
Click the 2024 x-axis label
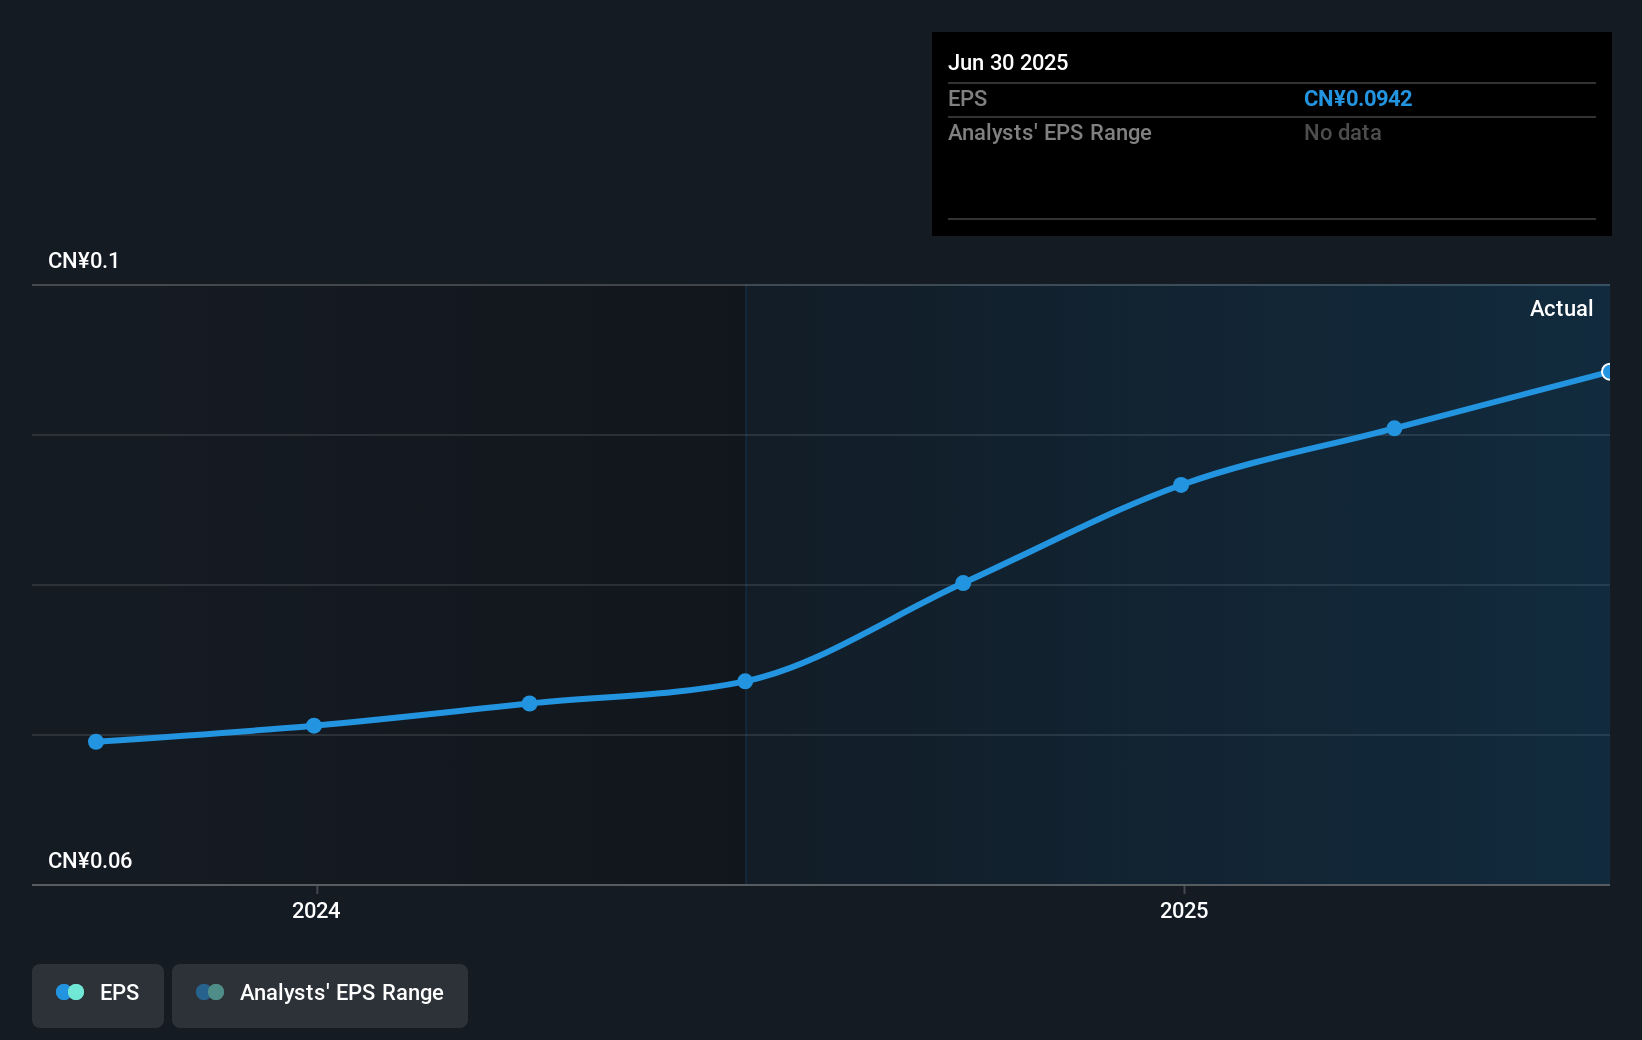[316, 910]
